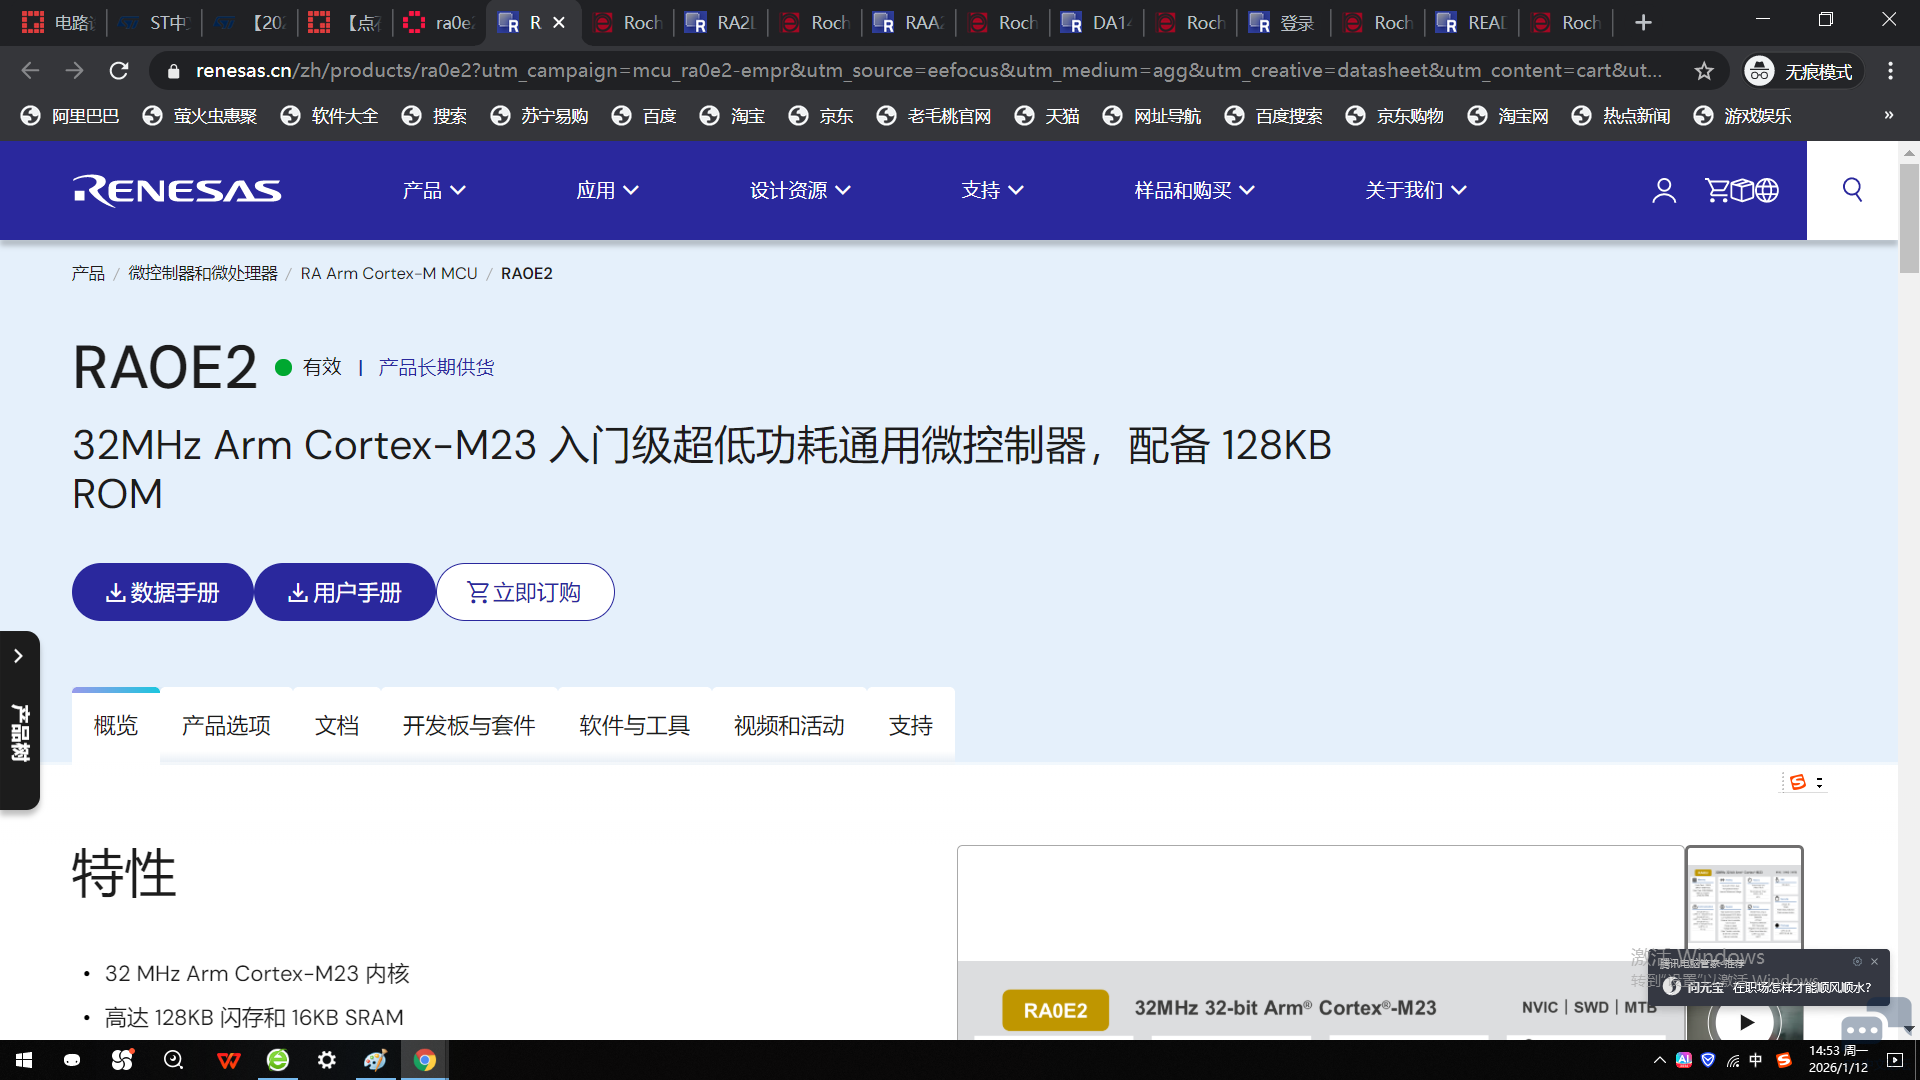Expand the 支持 navigation dropdown
The width and height of the screenshot is (1920, 1080).
coord(992,190)
